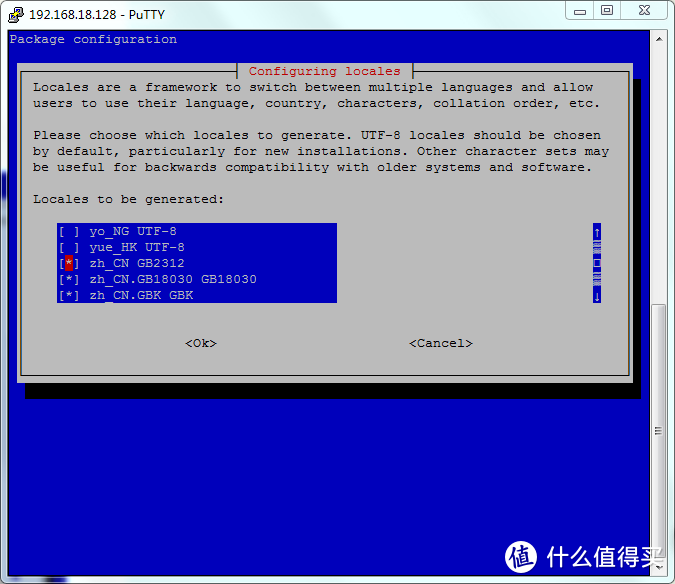
Task: Click the 'Locales to be generated:' label
Action: tap(128, 200)
